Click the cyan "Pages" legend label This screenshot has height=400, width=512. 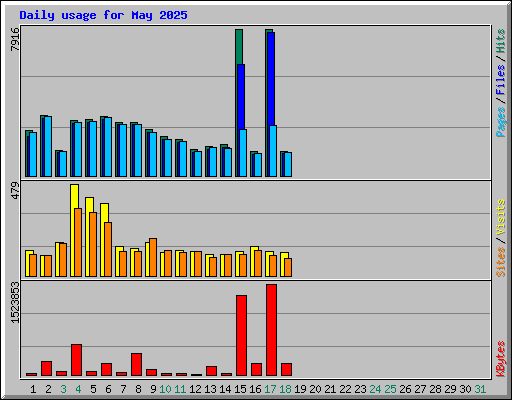(x=501, y=122)
